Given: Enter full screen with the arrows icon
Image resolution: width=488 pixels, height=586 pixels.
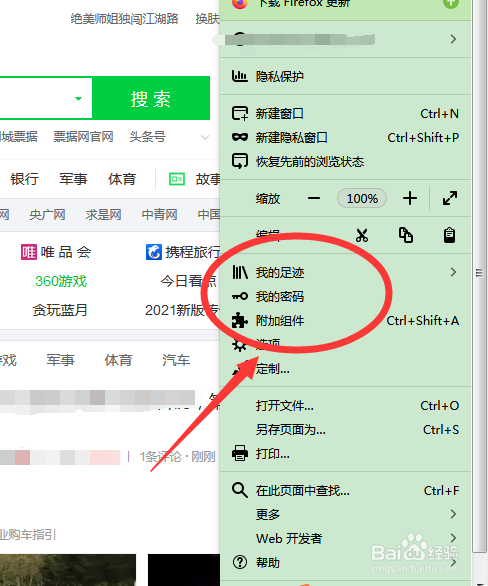Looking at the screenshot, I should (x=450, y=198).
